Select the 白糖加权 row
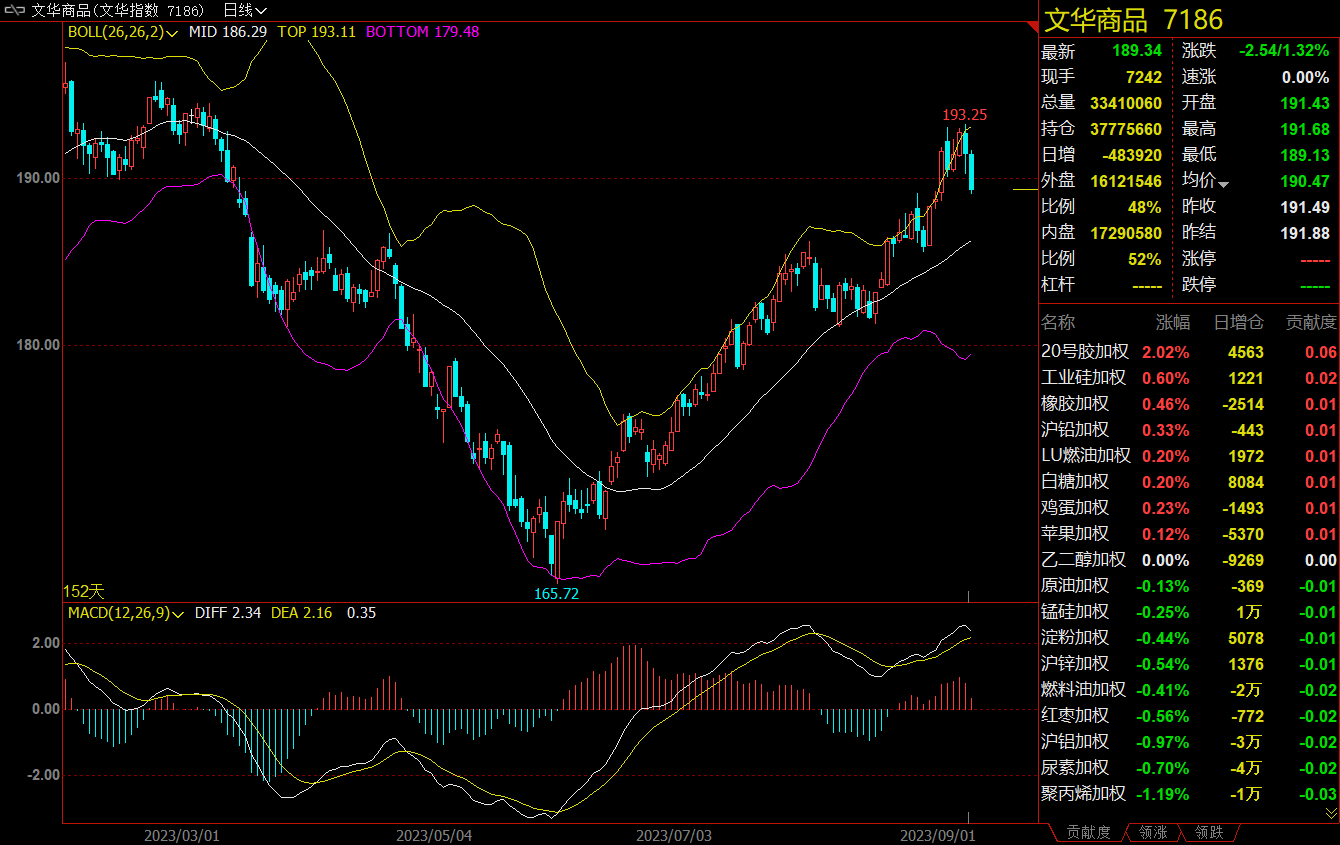This screenshot has height=845, width=1340. click(1189, 482)
